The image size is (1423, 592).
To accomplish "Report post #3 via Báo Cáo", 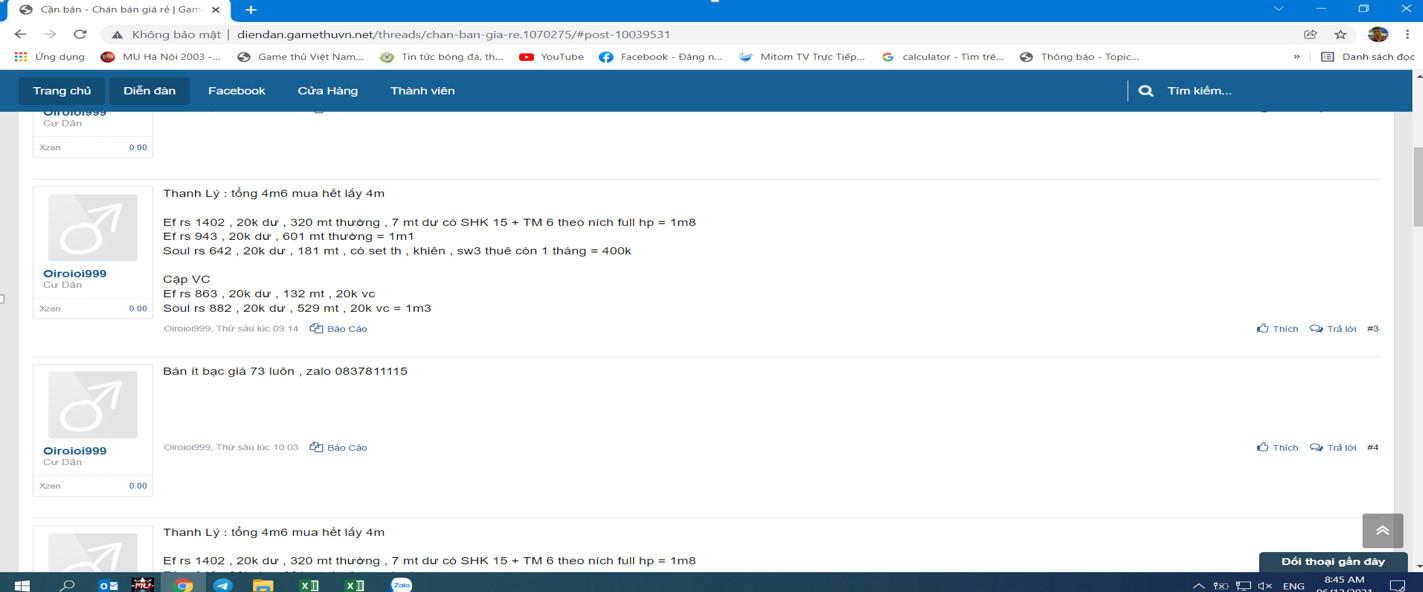I will pyautogui.click(x=338, y=329).
